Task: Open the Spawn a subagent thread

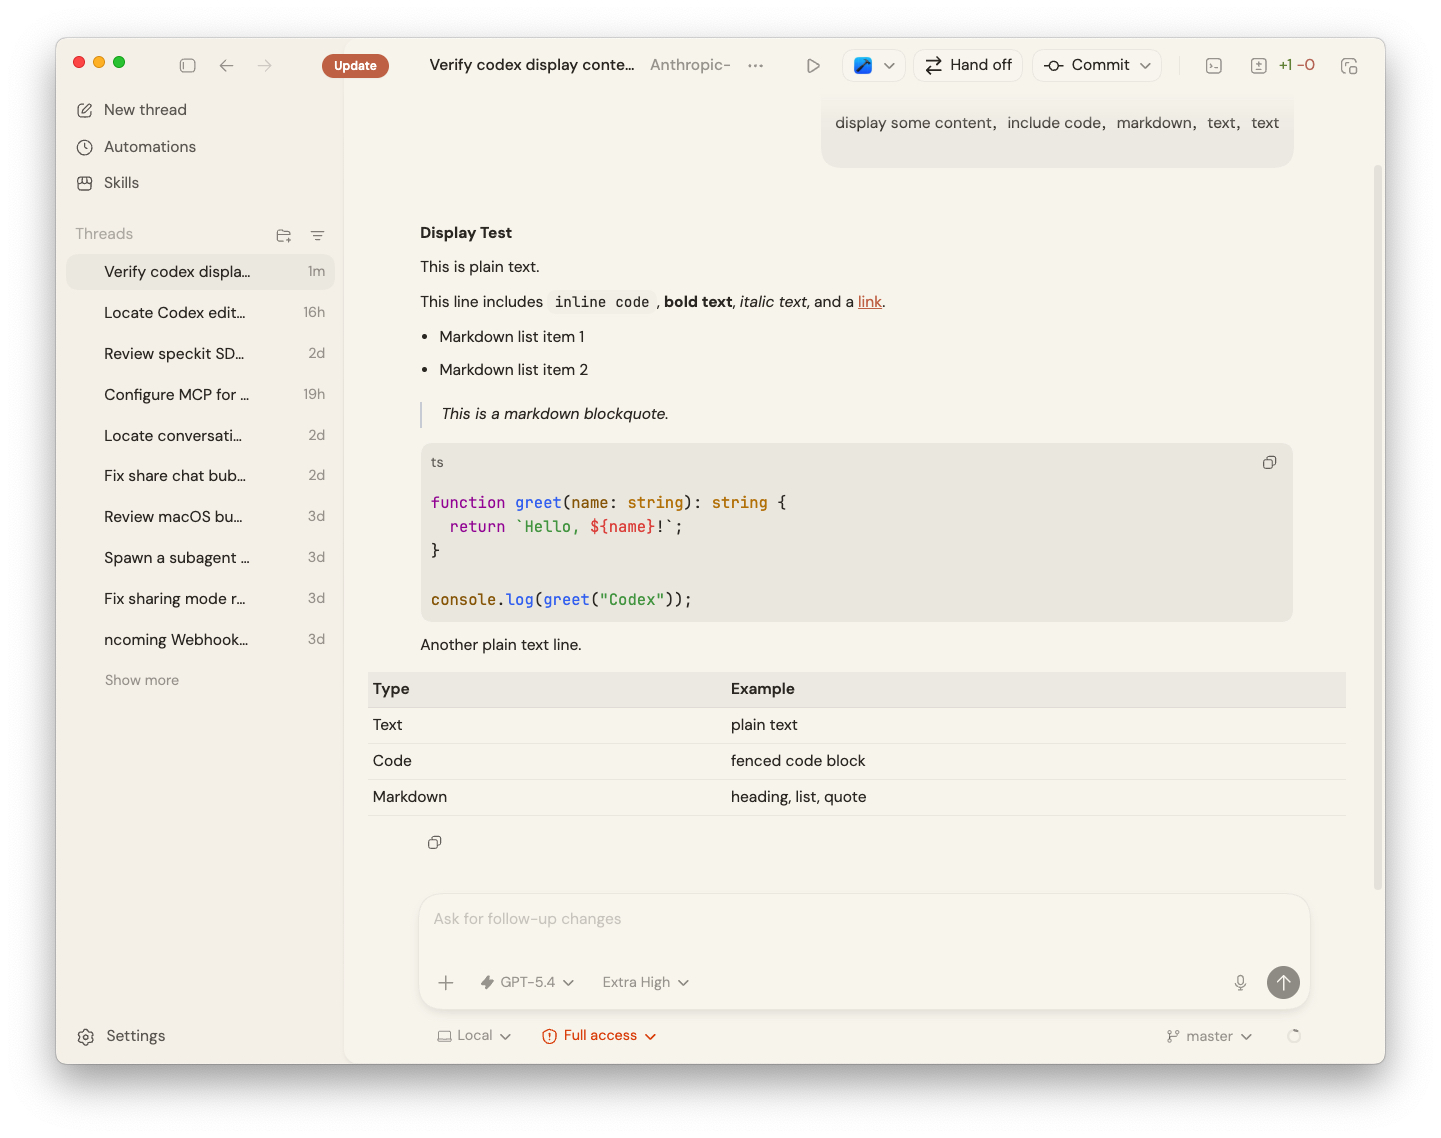Action: pos(200,558)
